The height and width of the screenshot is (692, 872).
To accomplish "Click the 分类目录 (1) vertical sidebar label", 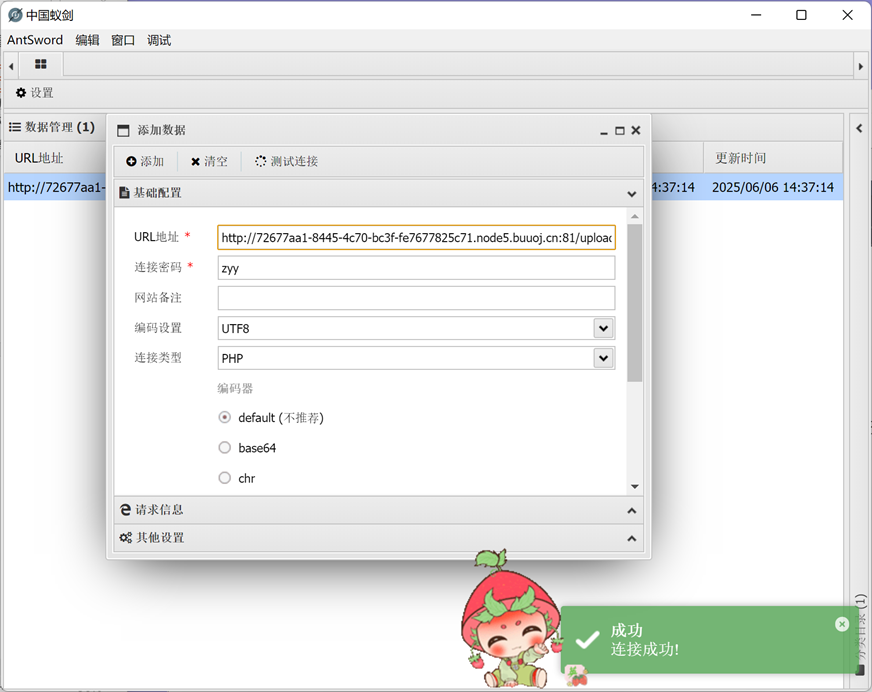I will (860, 627).
